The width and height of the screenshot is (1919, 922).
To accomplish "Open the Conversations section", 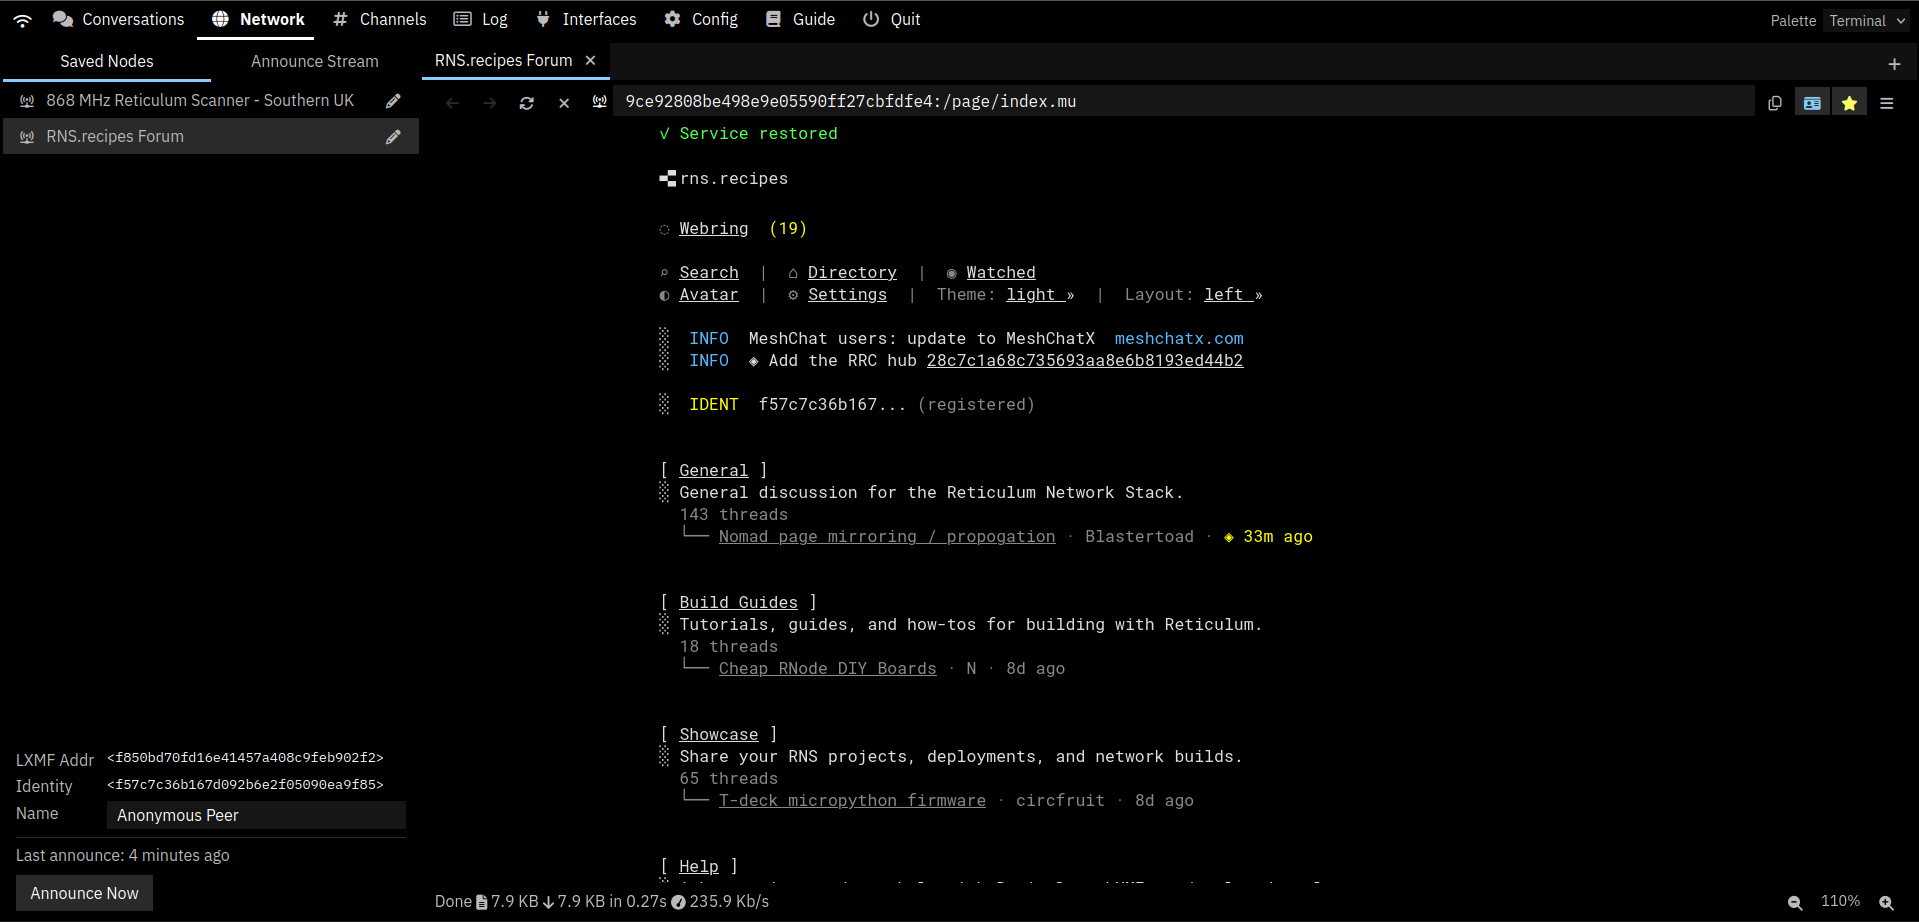I will point(119,20).
